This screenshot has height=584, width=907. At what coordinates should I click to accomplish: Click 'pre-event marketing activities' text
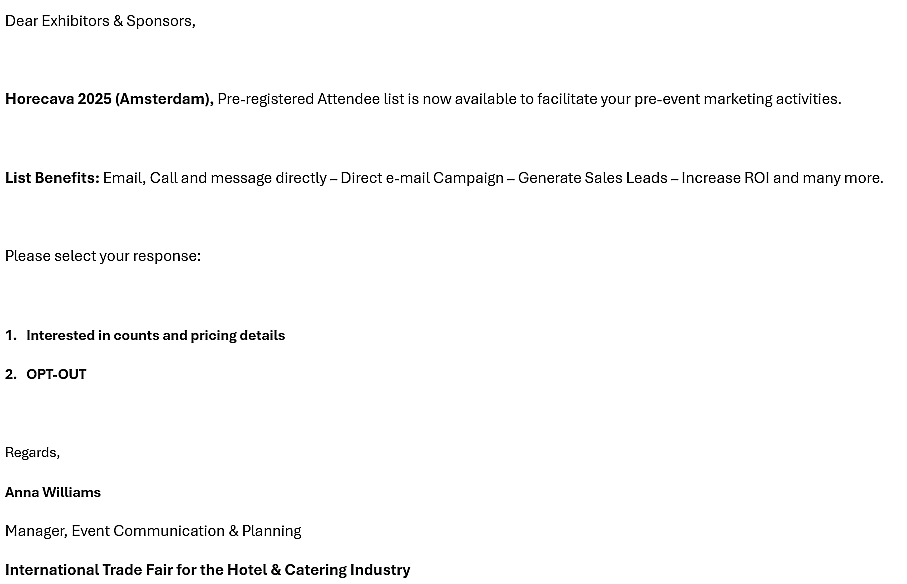pos(738,99)
